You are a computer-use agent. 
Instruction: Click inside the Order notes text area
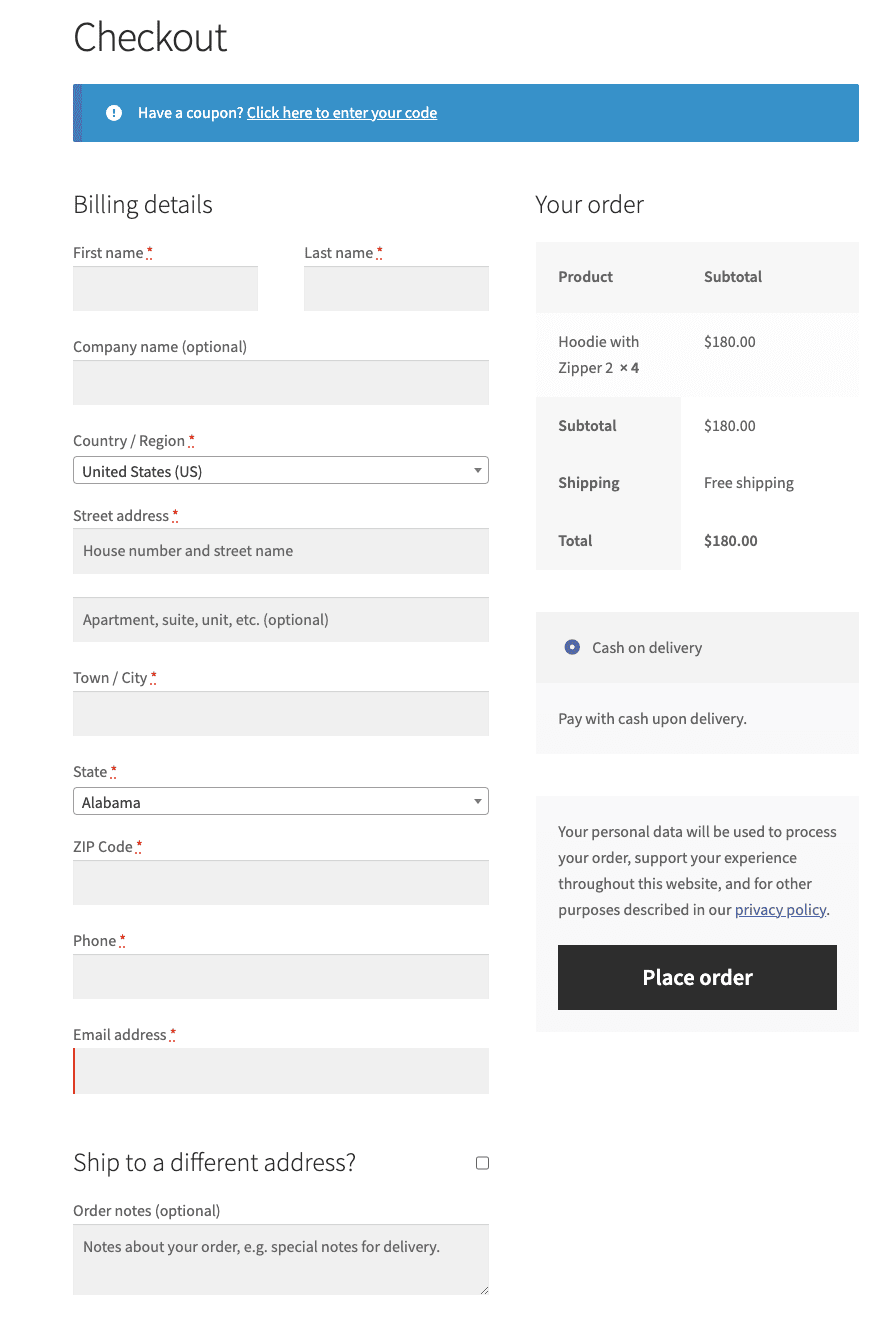point(280,1256)
